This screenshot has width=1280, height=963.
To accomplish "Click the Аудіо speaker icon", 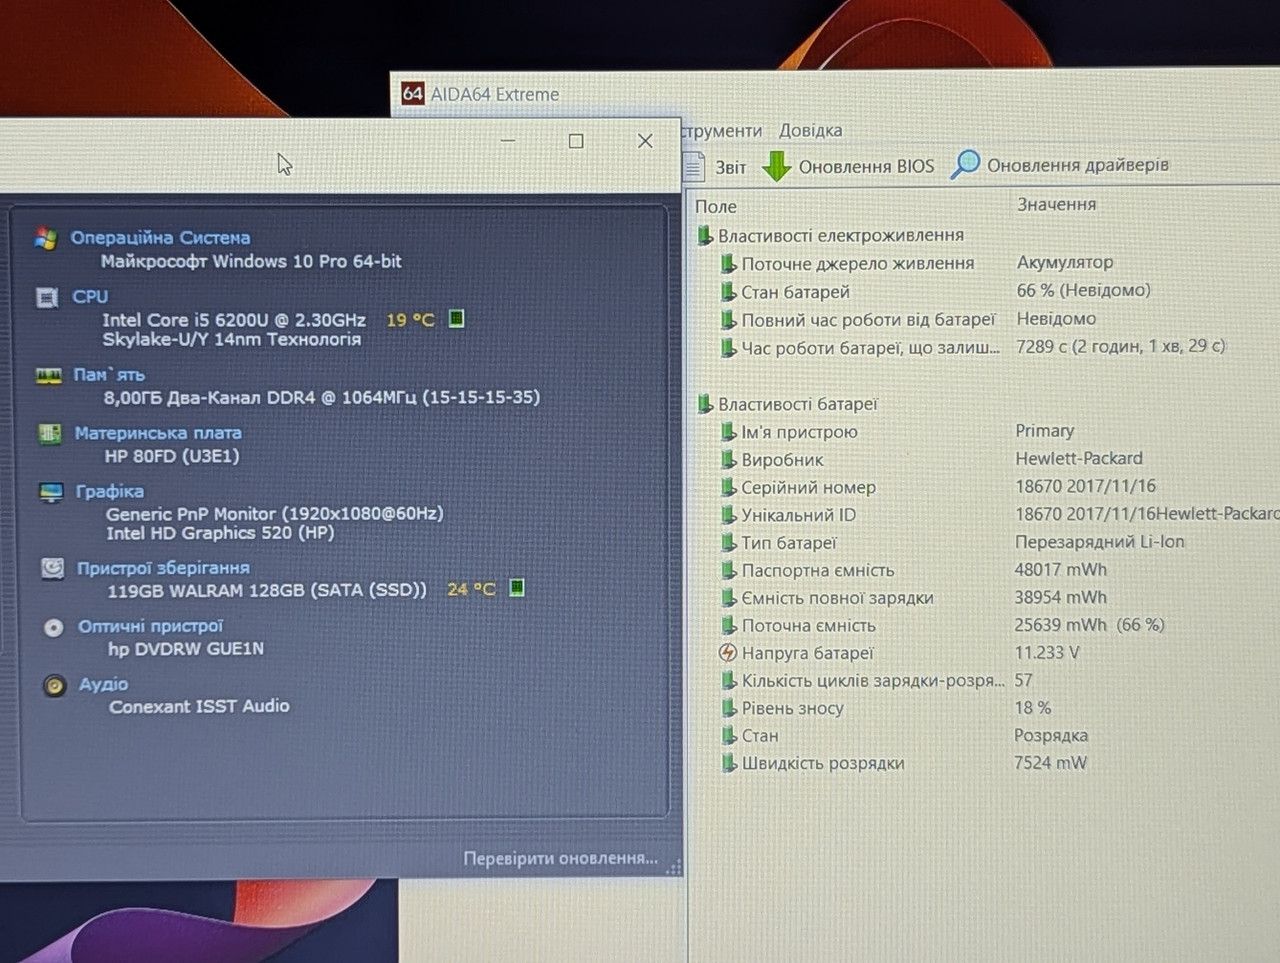I will [x=54, y=685].
